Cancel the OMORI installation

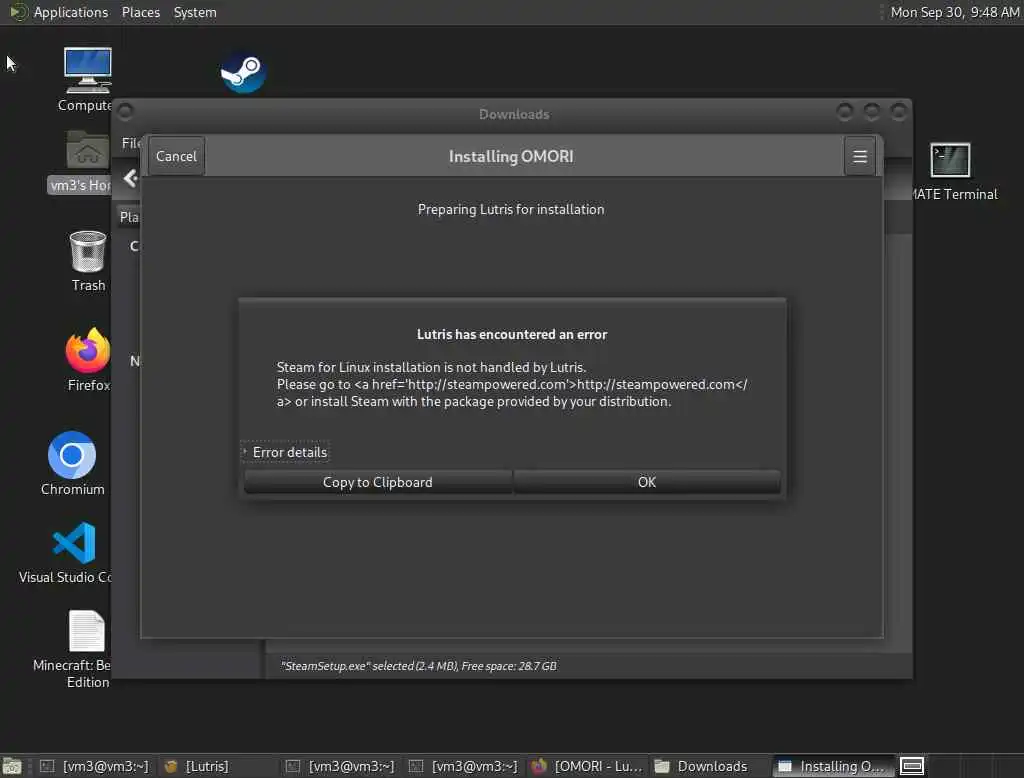[176, 156]
